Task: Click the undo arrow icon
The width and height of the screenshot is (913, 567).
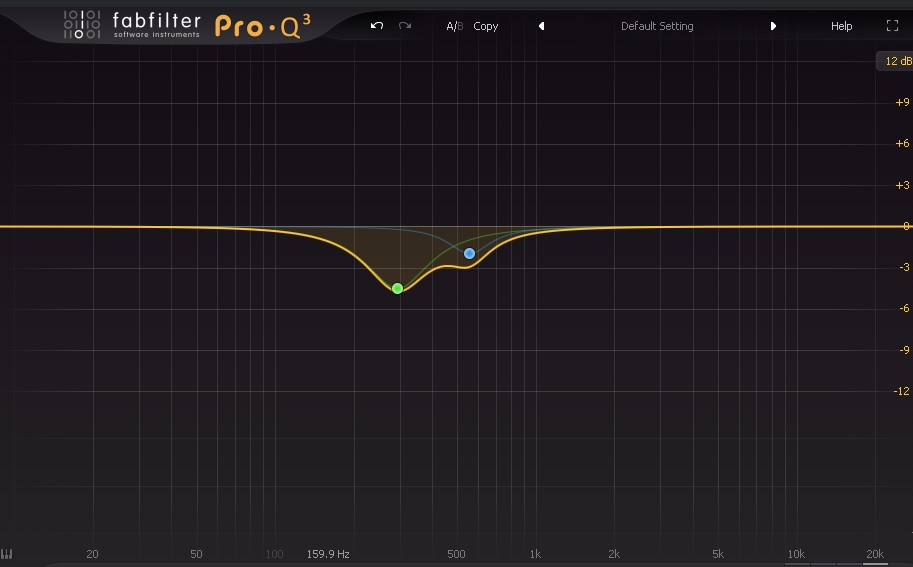Action: pos(377,26)
